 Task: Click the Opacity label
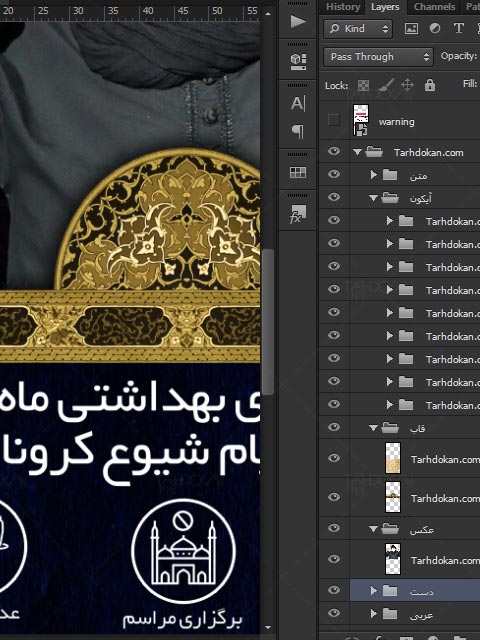pos(459,56)
